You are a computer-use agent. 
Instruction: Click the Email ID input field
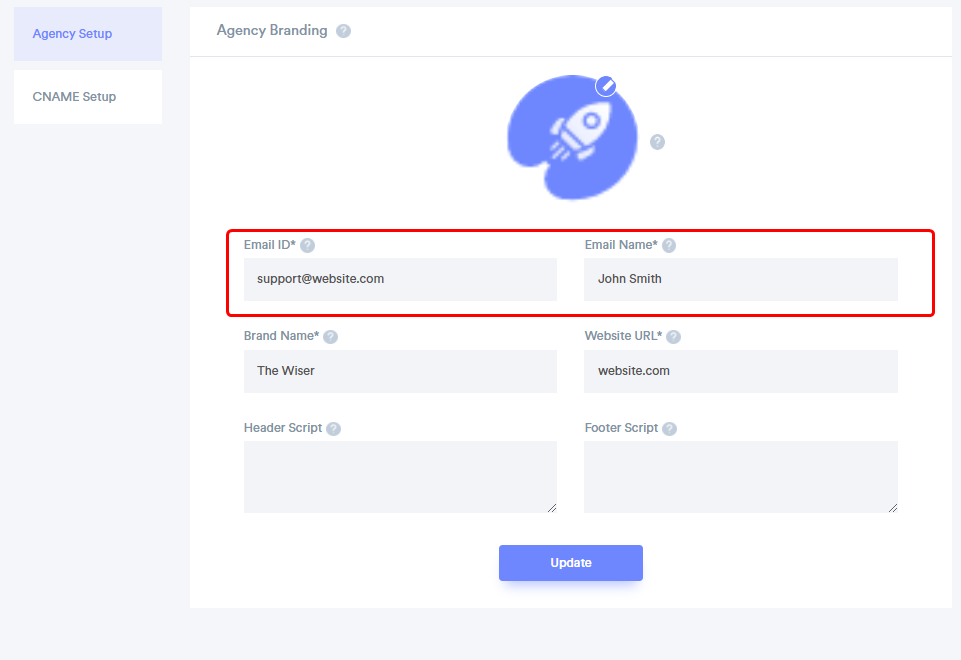point(400,279)
